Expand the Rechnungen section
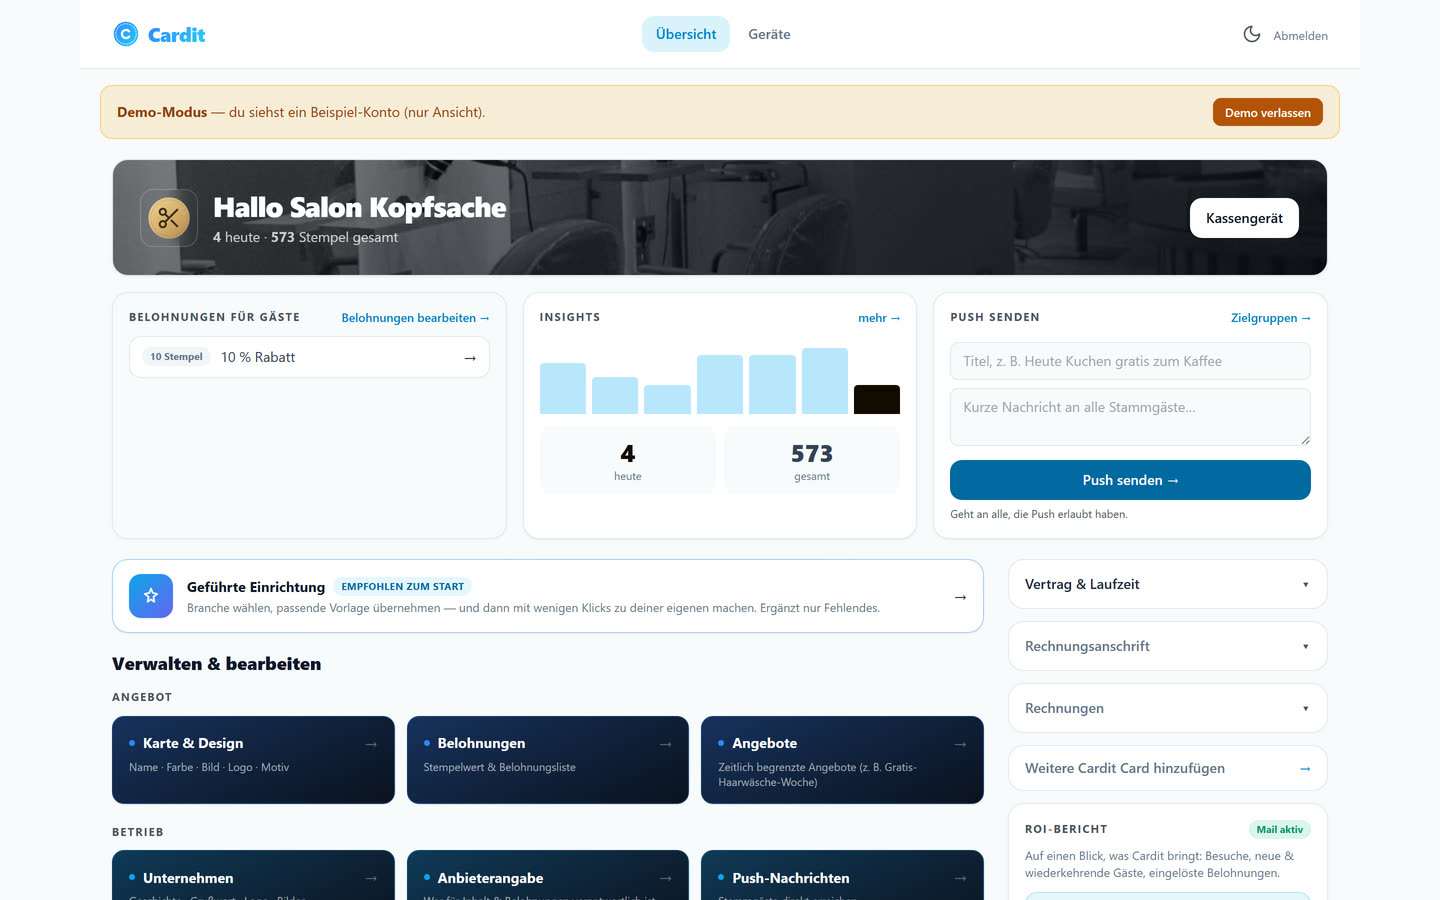This screenshot has width=1440, height=900. click(1168, 708)
